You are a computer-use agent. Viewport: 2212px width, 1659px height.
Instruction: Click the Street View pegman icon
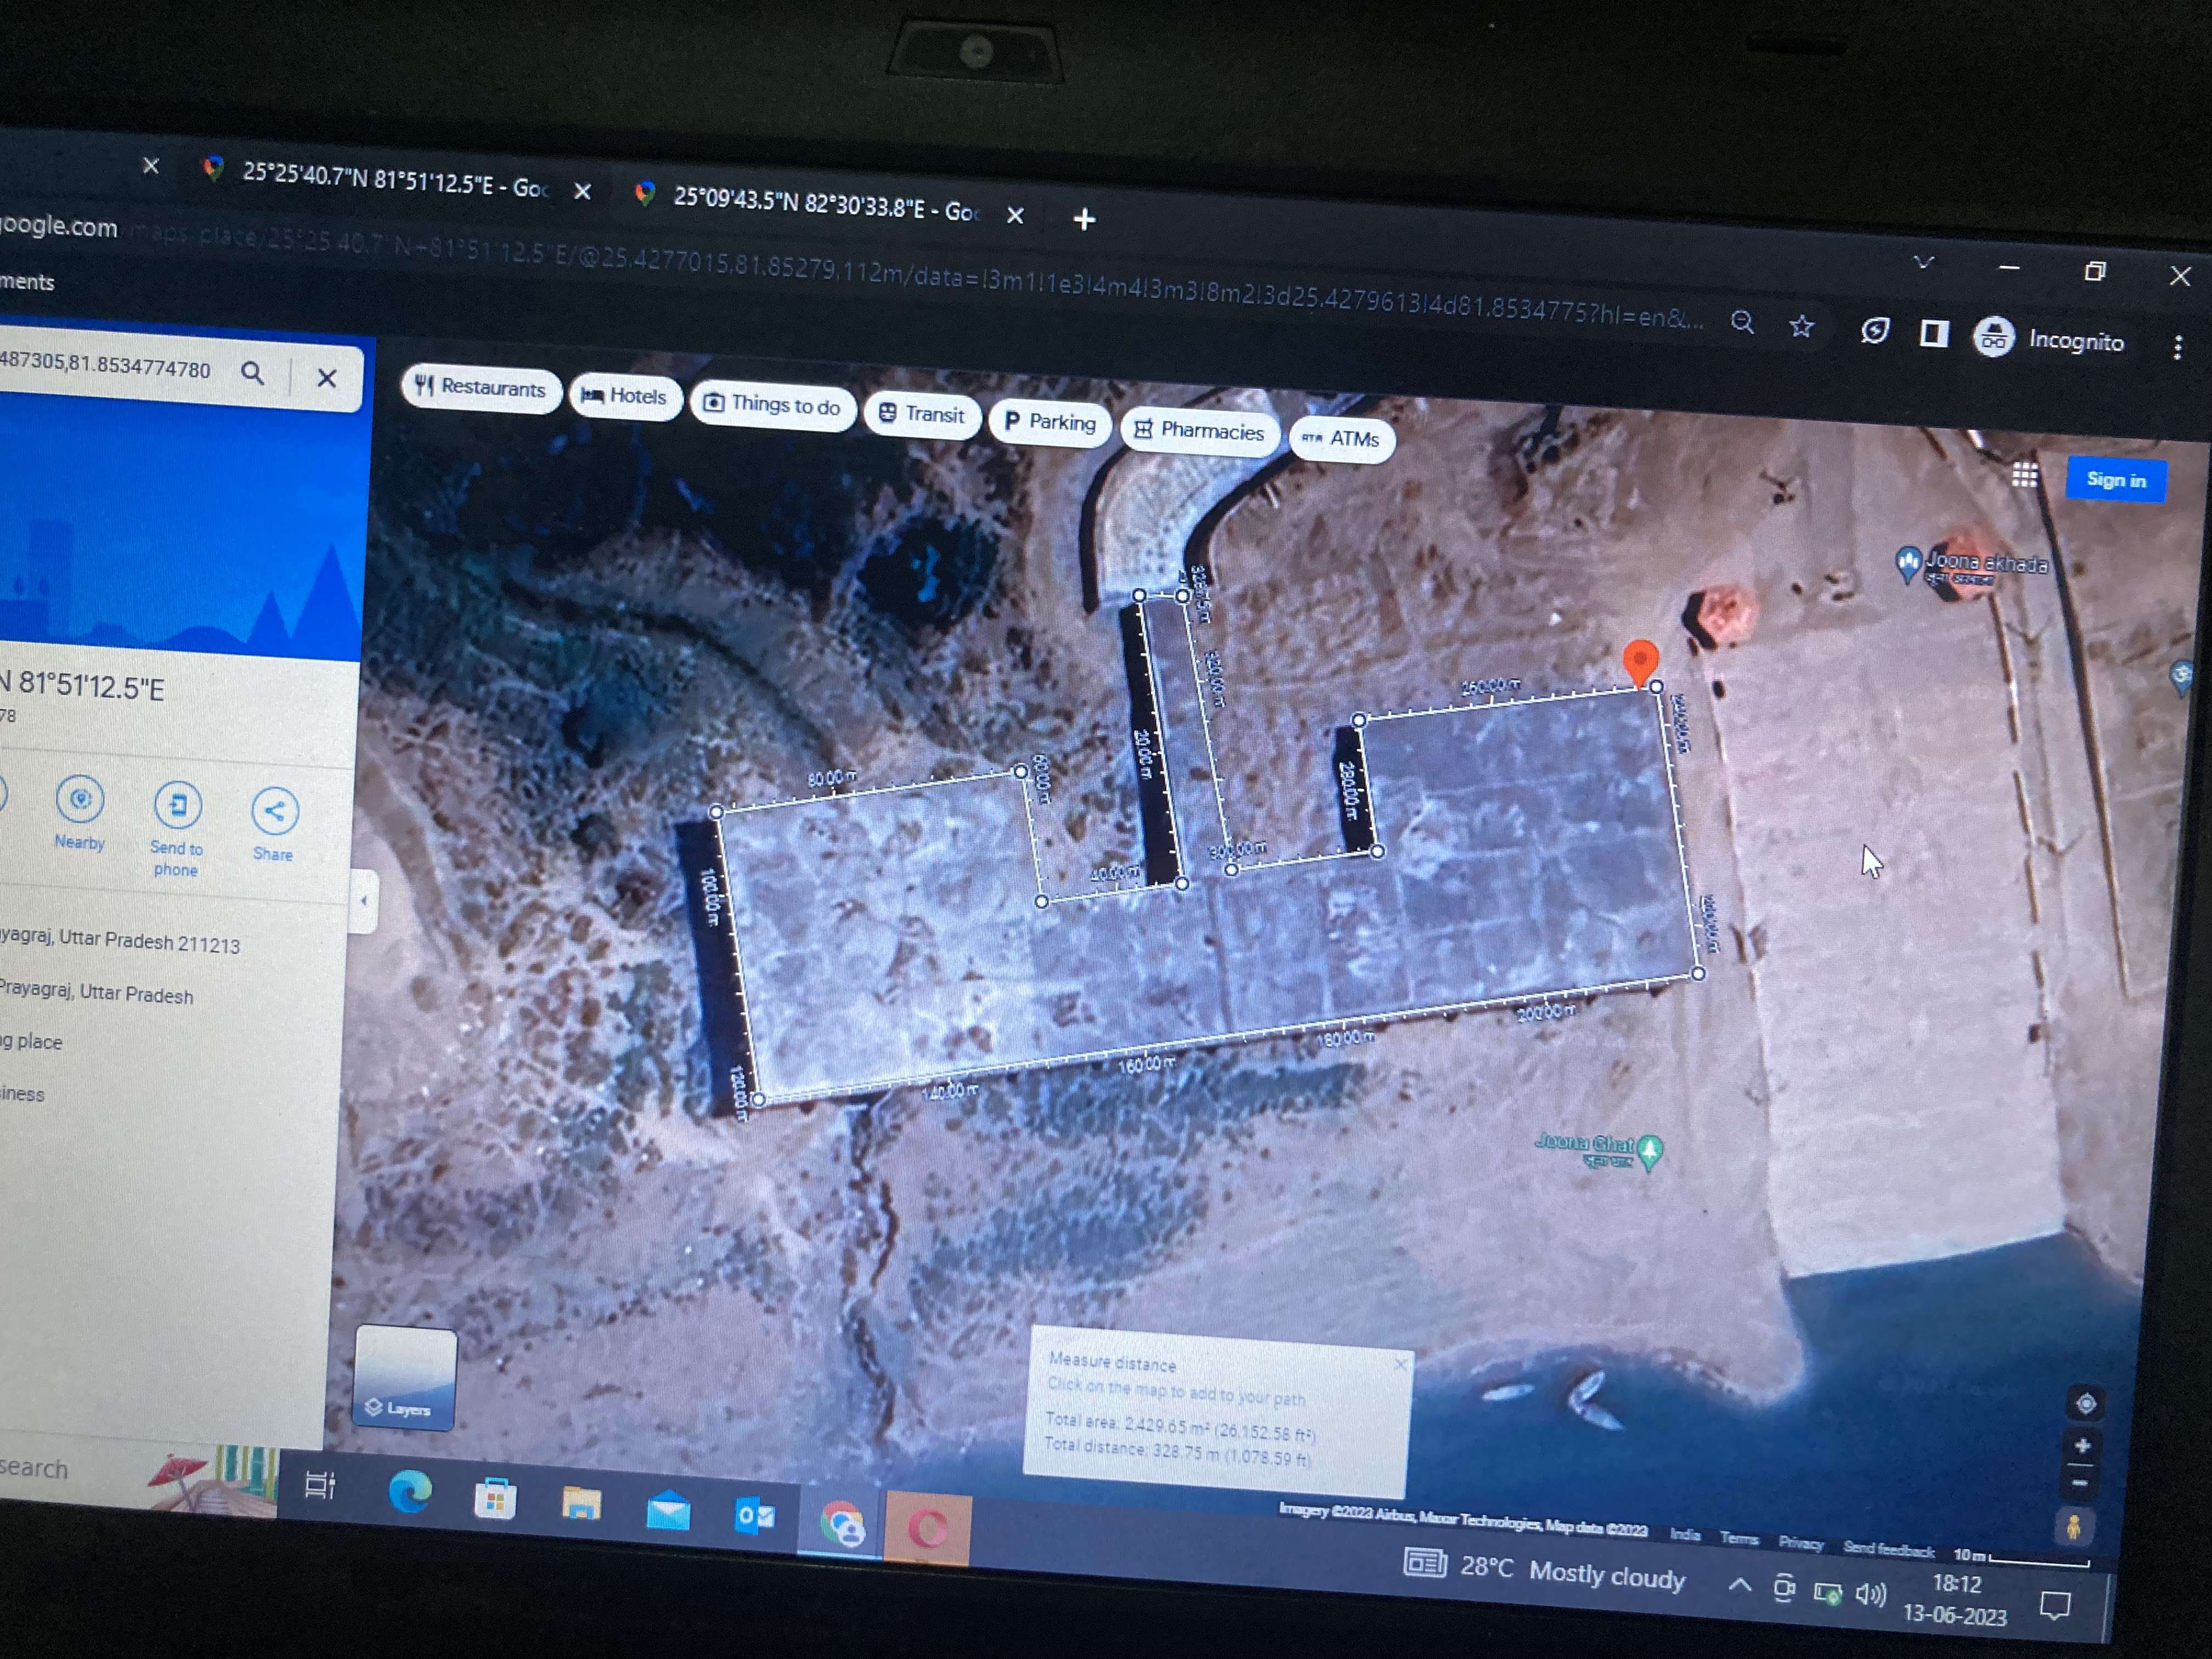coord(2075,1527)
